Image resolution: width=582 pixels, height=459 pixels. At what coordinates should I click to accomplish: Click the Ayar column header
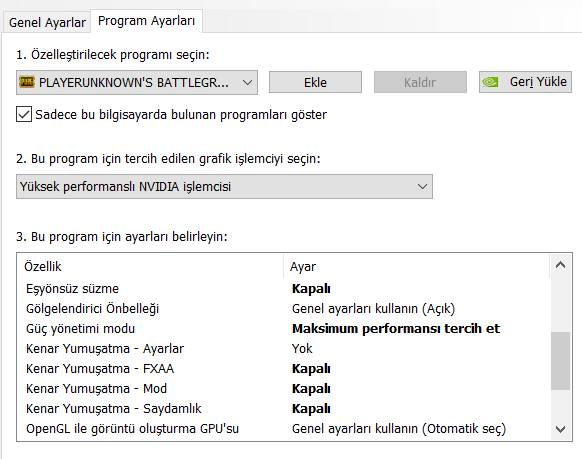tap(416, 266)
